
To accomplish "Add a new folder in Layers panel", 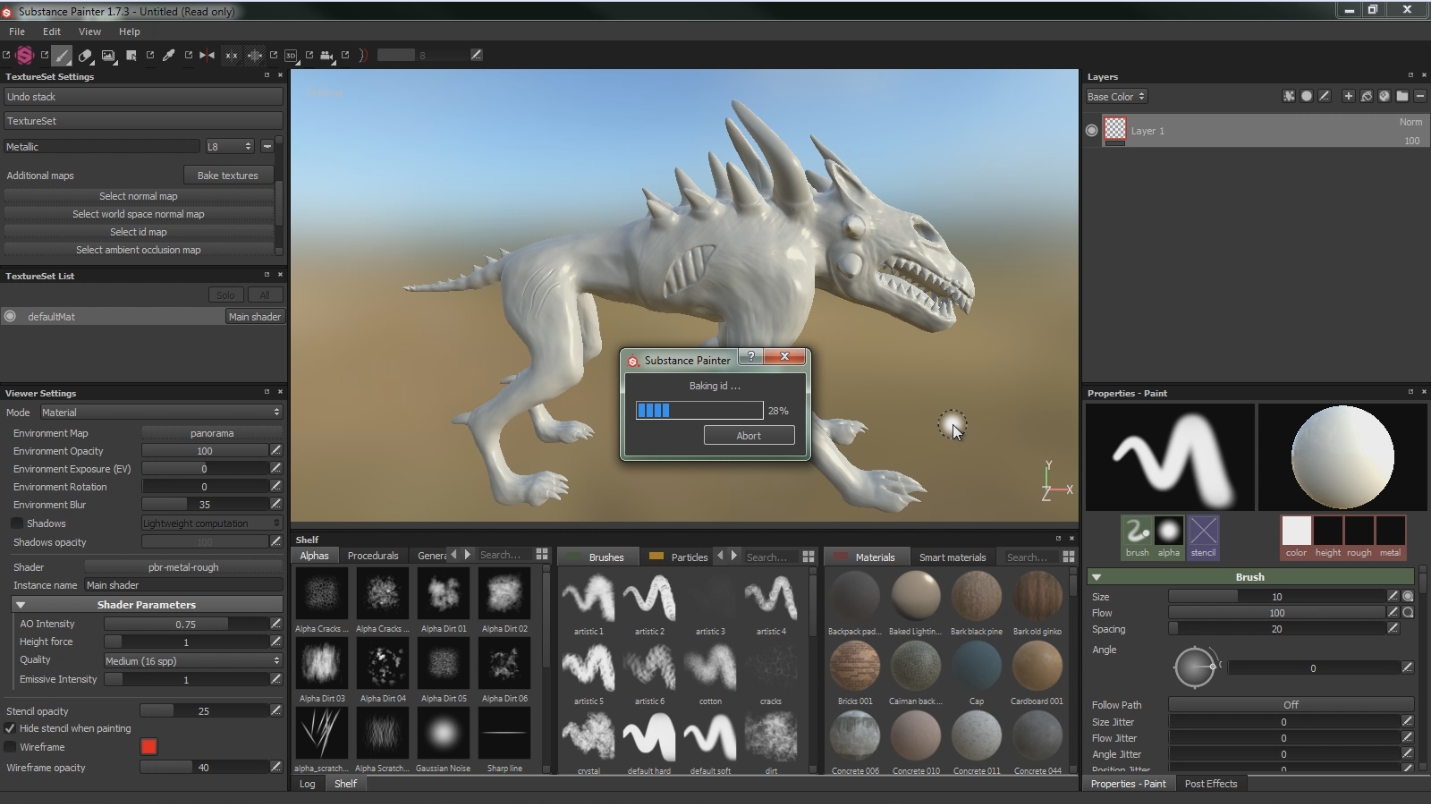I will pyautogui.click(x=1402, y=96).
